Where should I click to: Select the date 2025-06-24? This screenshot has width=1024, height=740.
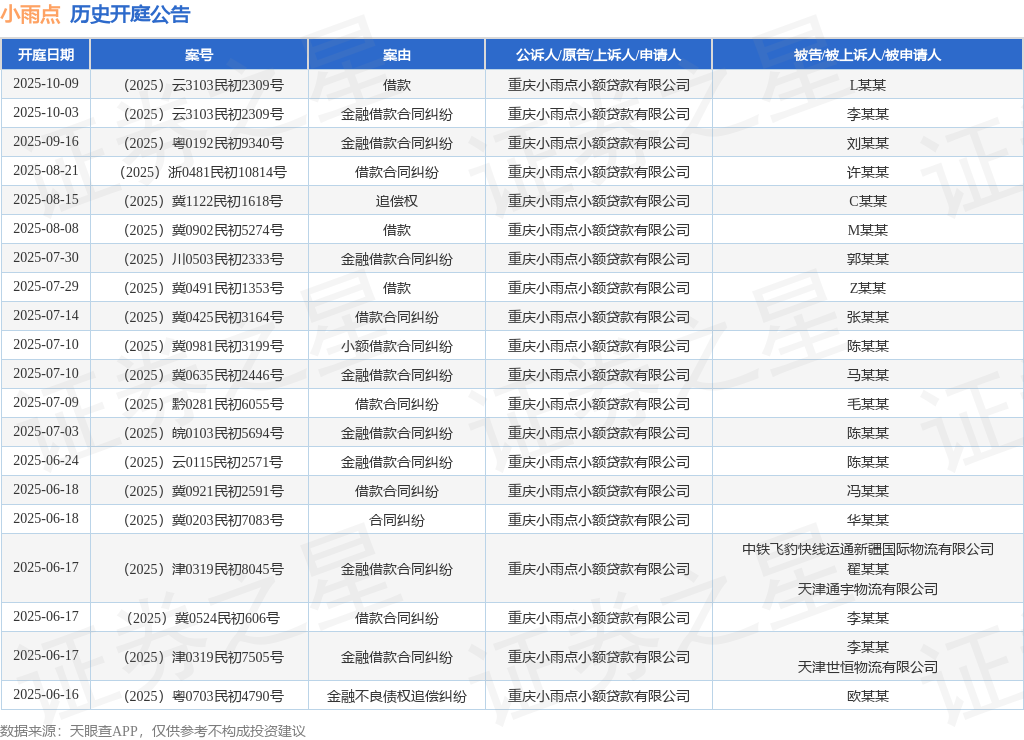click(46, 460)
